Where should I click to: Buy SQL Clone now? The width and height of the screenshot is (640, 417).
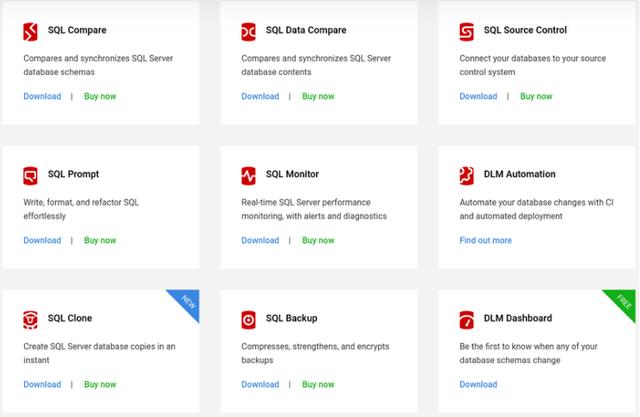(100, 385)
